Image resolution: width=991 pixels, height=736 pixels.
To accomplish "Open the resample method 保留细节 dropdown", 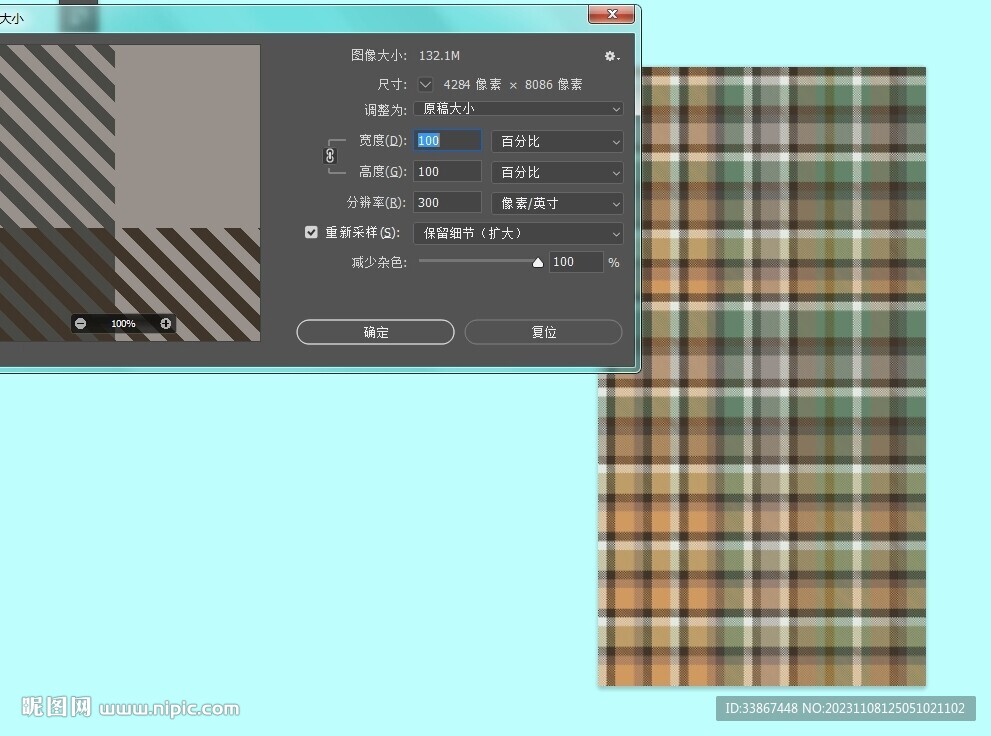I will (x=518, y=233).
